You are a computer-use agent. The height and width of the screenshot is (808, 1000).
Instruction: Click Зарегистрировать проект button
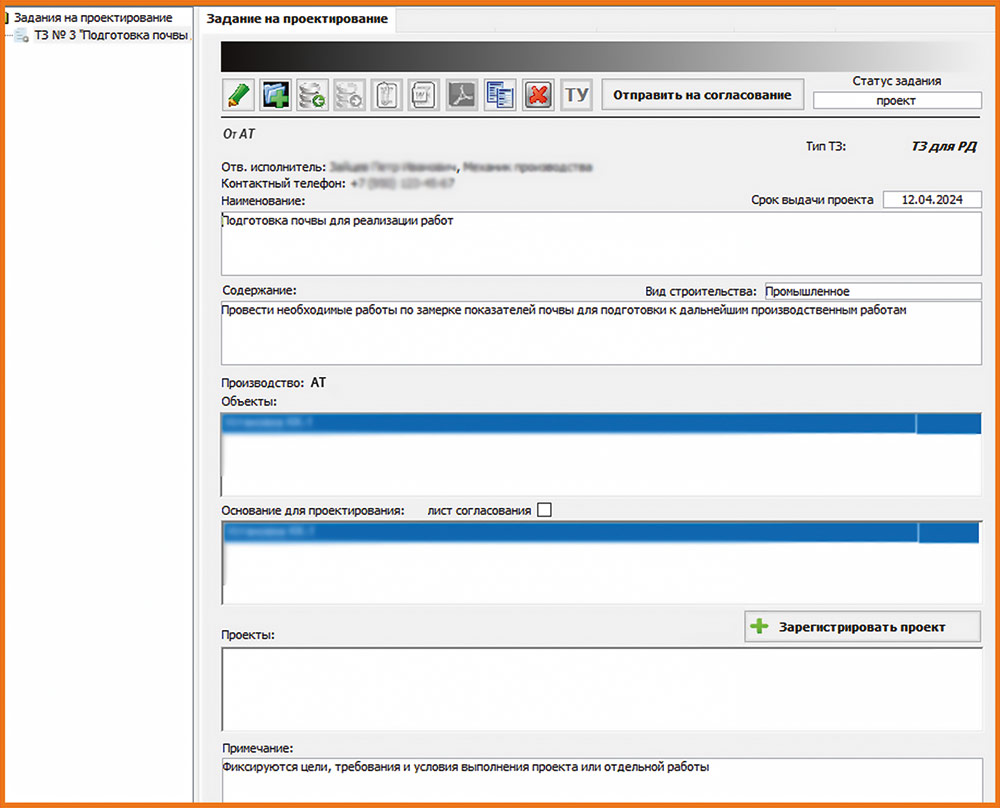pos(862,627)
